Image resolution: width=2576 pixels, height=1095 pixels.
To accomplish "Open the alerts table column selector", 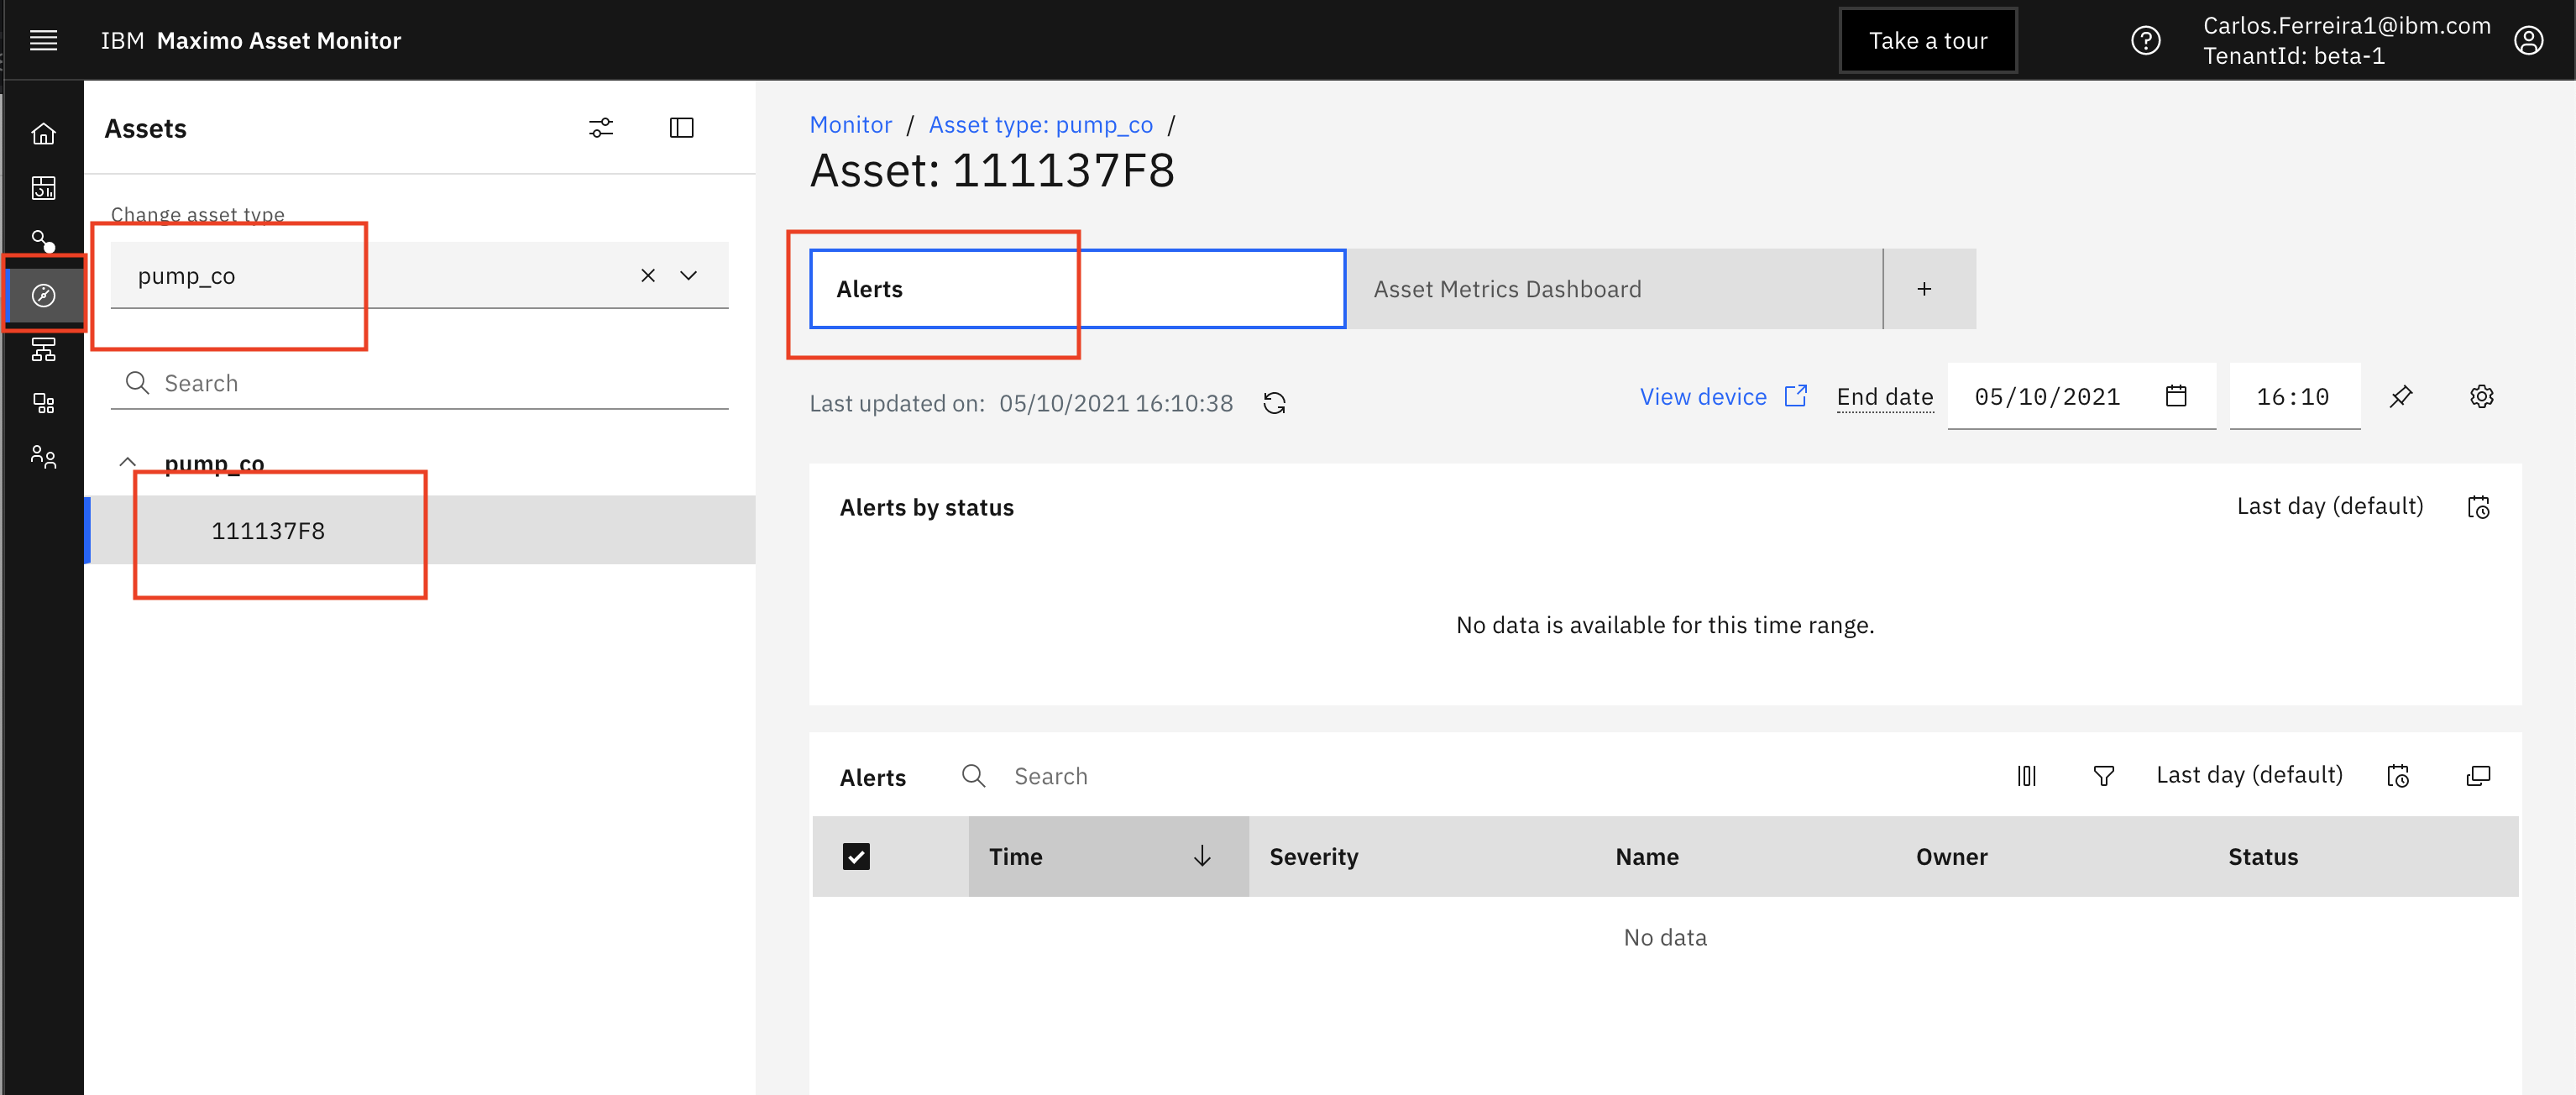I will pyautogui.click(x=2026, y=776).
